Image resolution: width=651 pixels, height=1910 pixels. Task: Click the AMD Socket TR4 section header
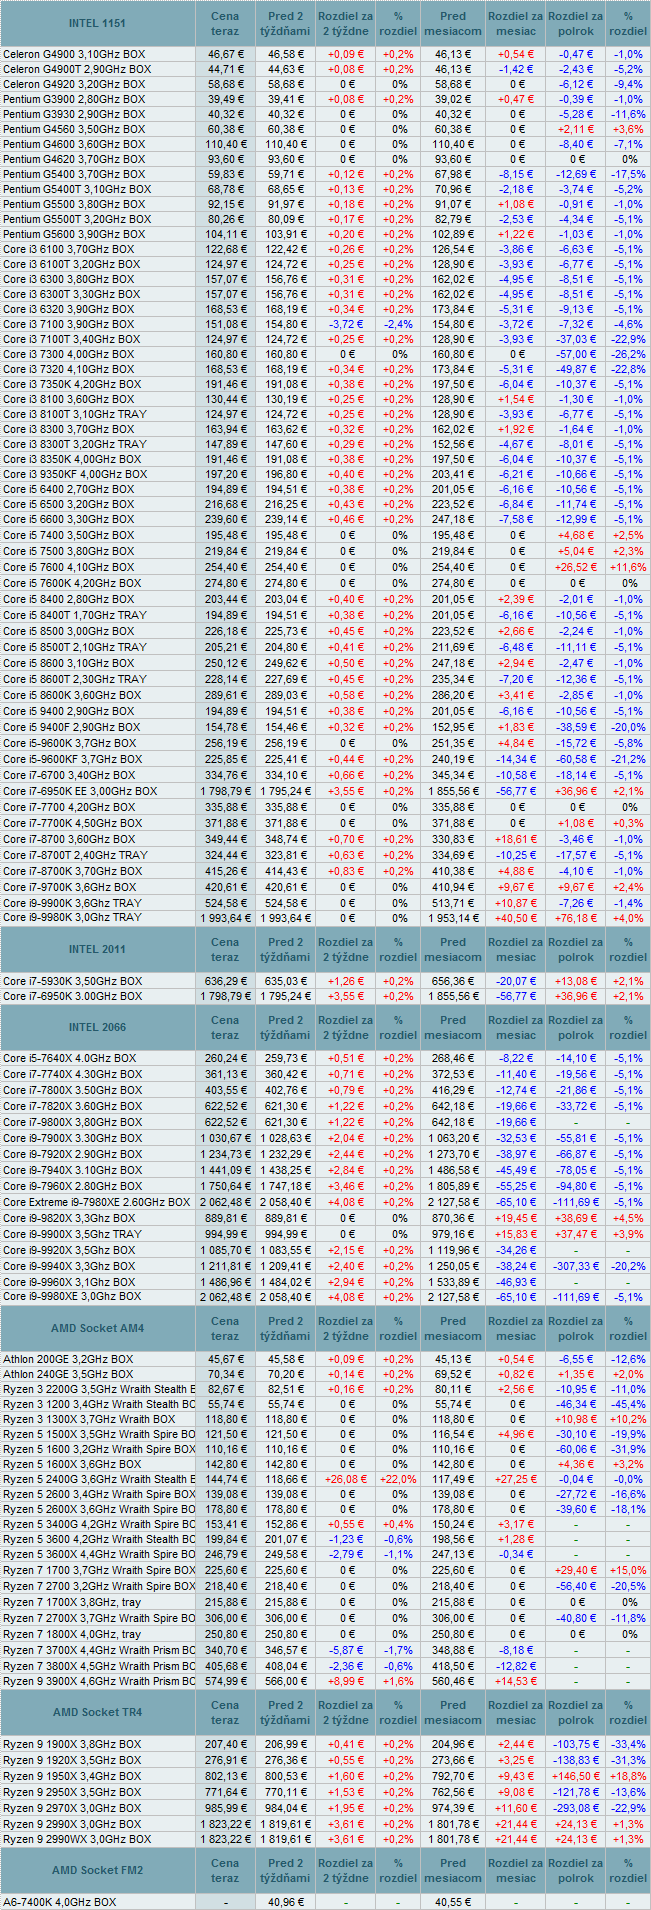[x=98, y=1712]
